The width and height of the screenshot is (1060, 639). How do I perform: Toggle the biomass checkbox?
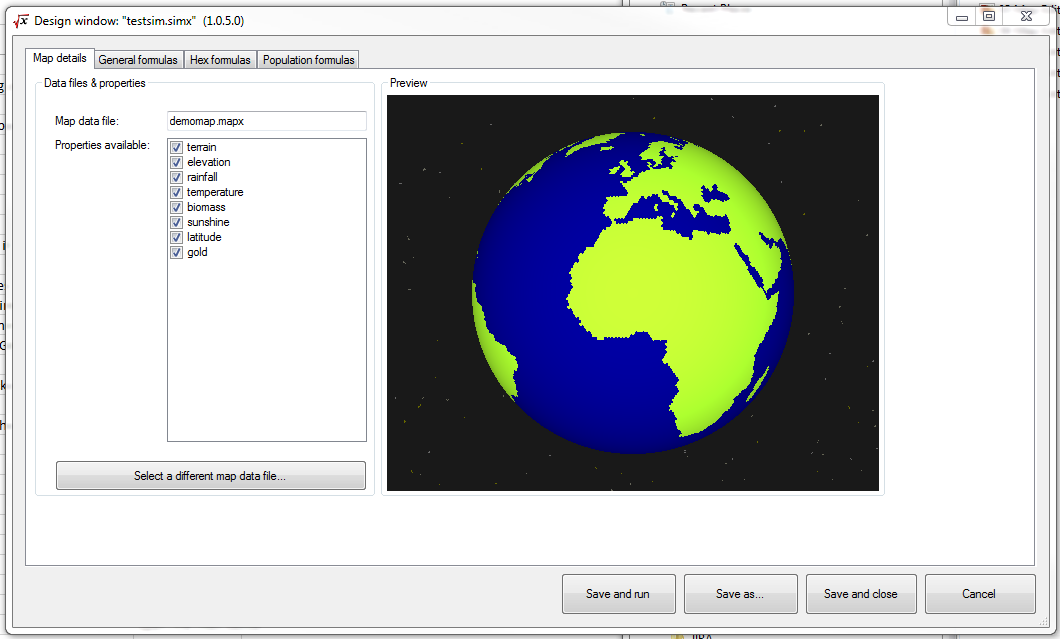(x=176, y=207)
